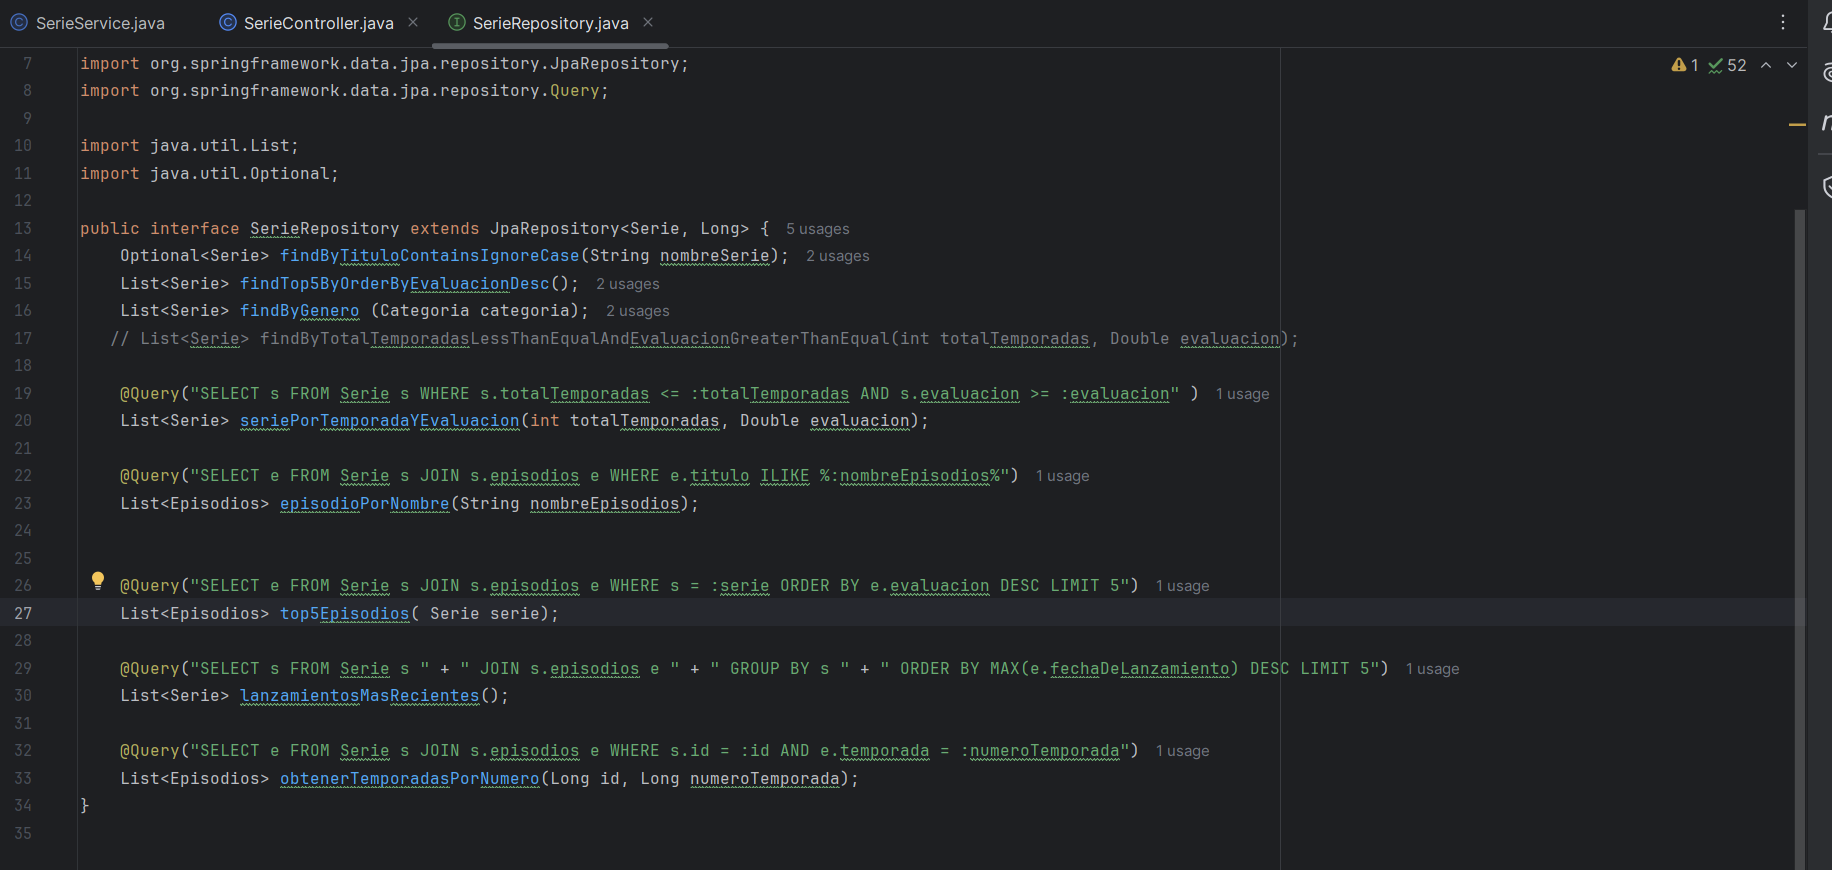The image size is (1832, 870).
Task: Close the SerieController.java tab
Action: (413, 22)
